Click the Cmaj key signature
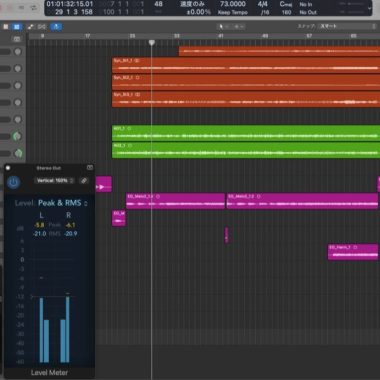This screenshot has height=380, width=380. pyautogui.click(x=286, y=4)
